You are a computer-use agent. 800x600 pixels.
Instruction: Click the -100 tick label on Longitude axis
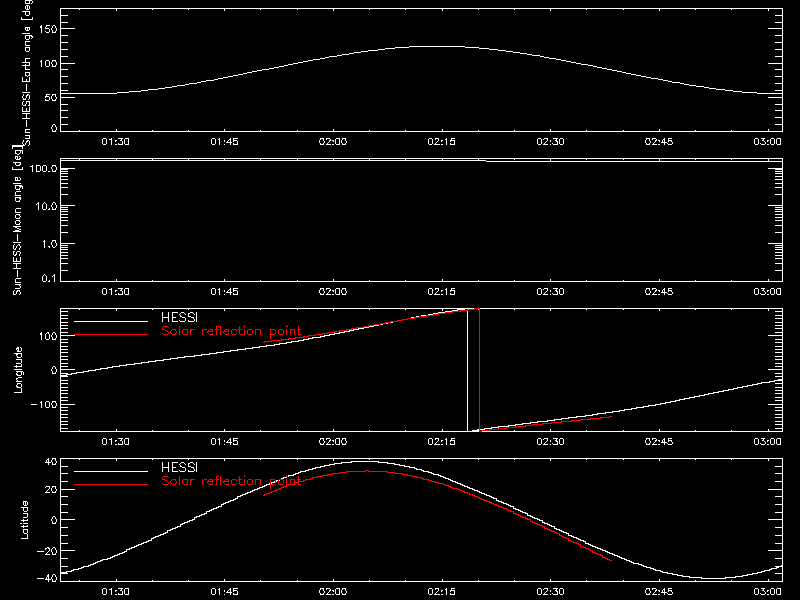44,404
